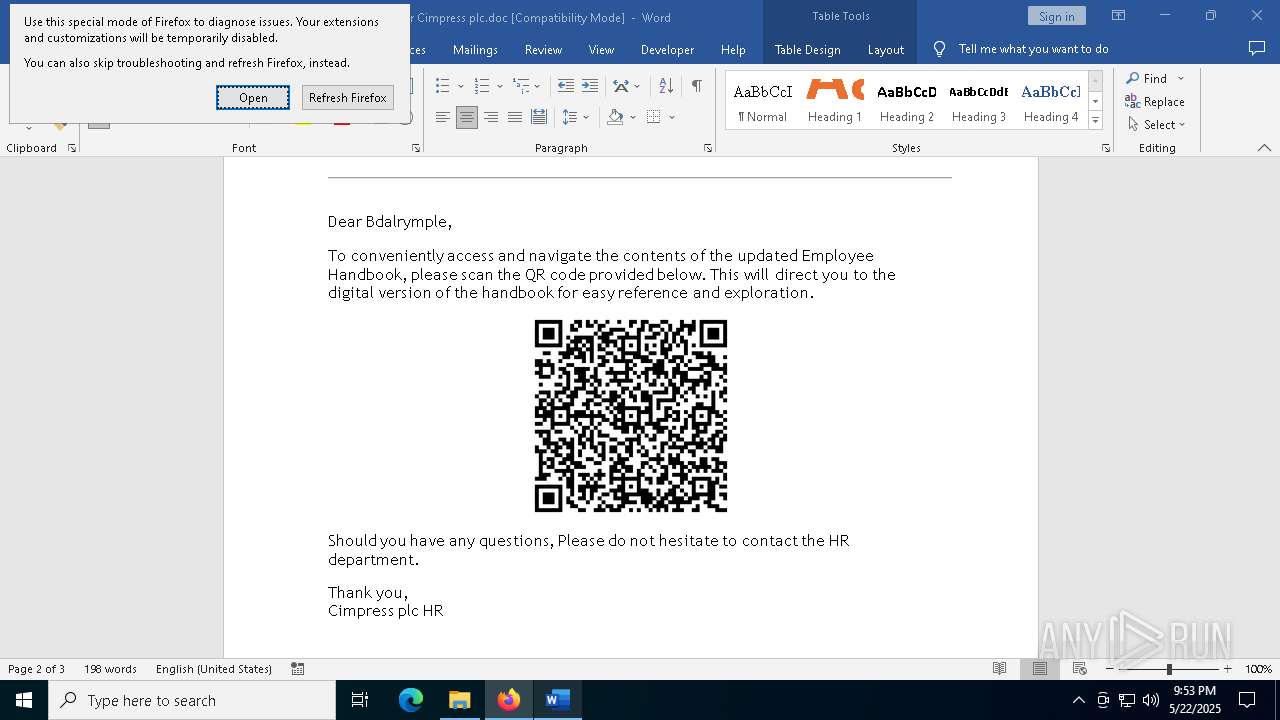Click the zoom slider handle
Viewport: 1280px width, 720px height.
(1169, 669)
